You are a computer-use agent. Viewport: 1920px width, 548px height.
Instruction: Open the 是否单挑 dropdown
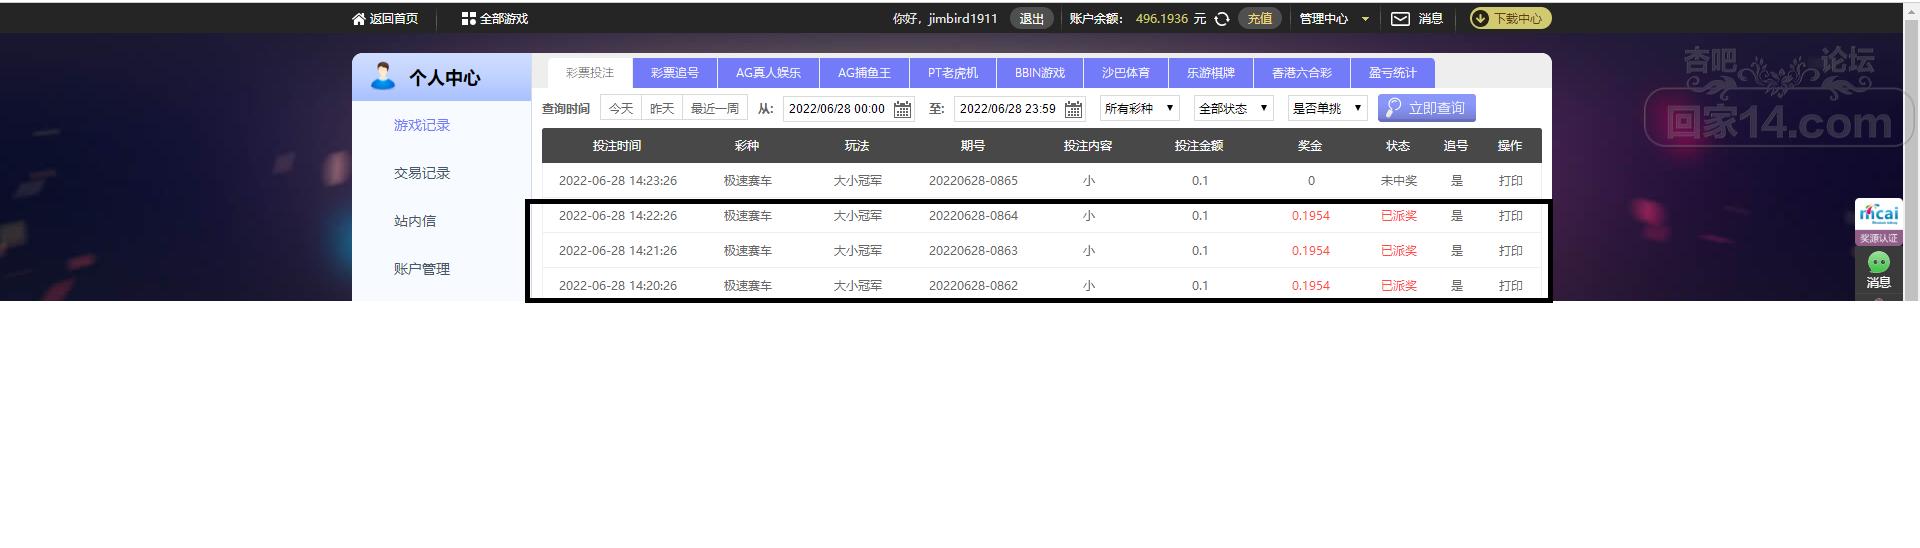click(1327, 108)
